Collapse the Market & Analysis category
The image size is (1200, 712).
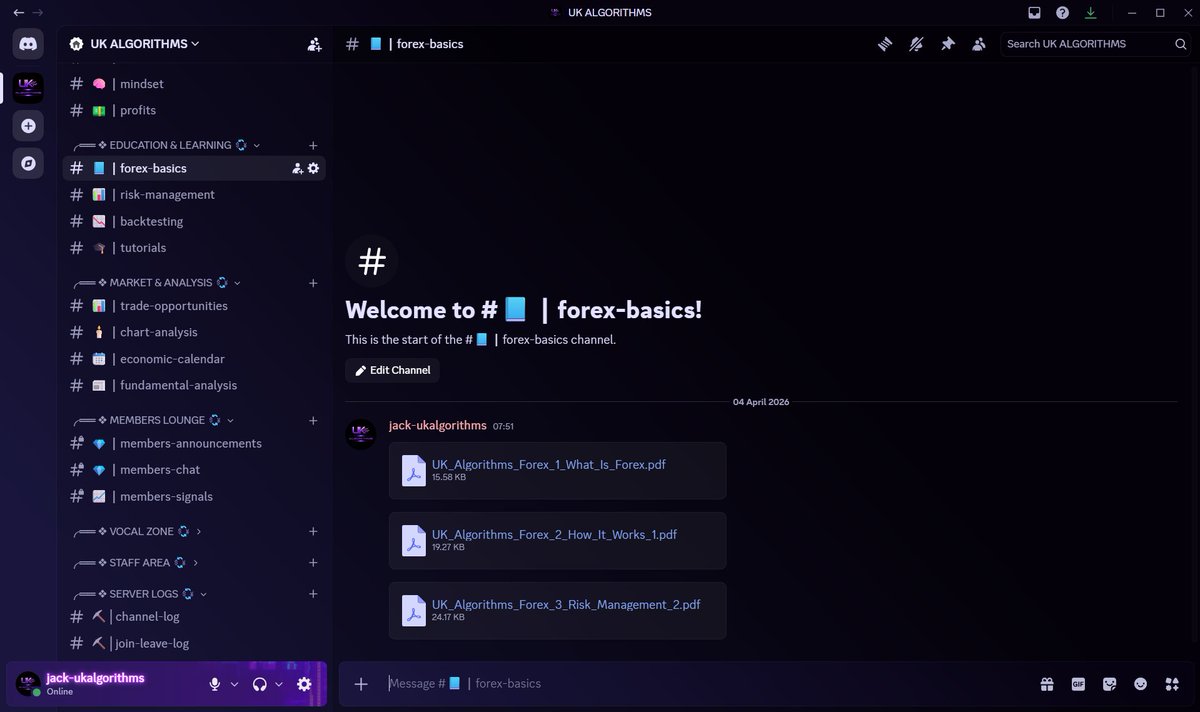point(157,283)
